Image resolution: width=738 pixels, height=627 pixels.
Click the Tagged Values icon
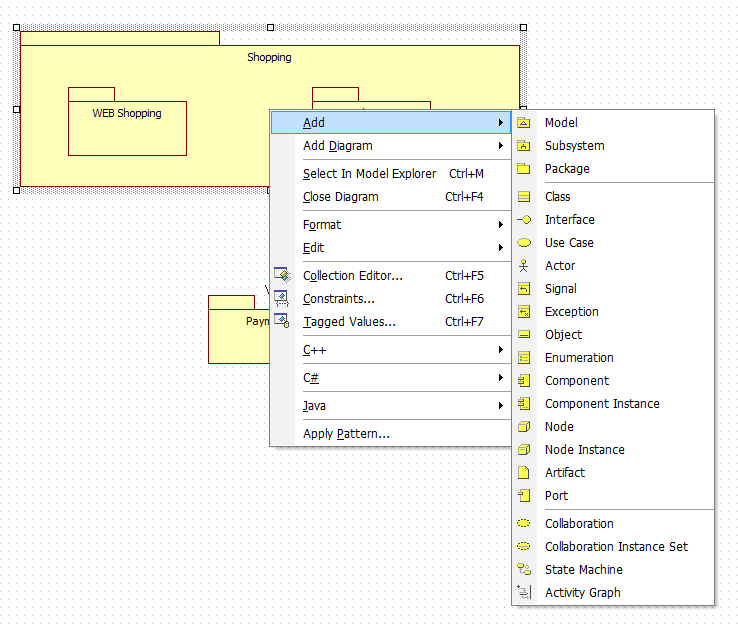click(x=282, y=321)
